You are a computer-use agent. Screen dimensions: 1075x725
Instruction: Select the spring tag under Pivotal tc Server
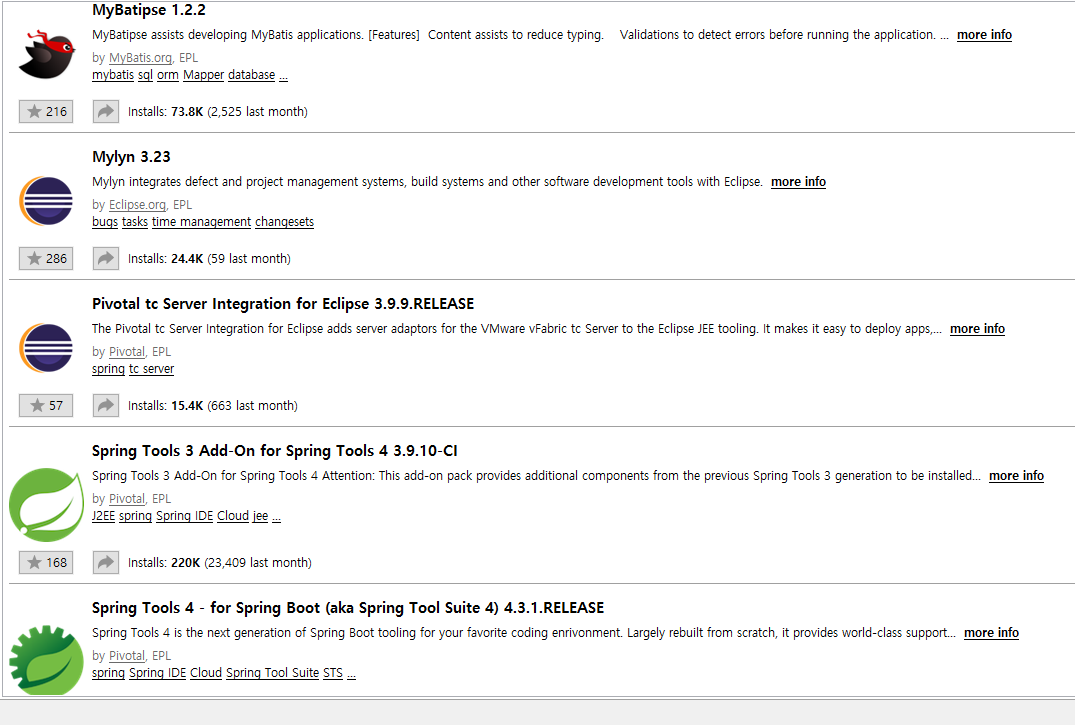tap(108, 368)
